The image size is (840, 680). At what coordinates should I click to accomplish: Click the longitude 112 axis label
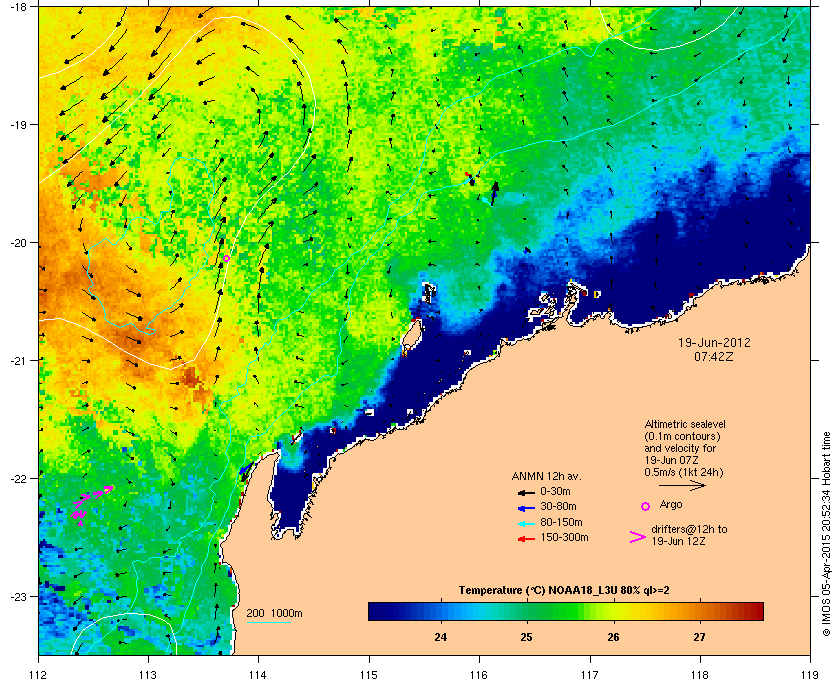39,675
